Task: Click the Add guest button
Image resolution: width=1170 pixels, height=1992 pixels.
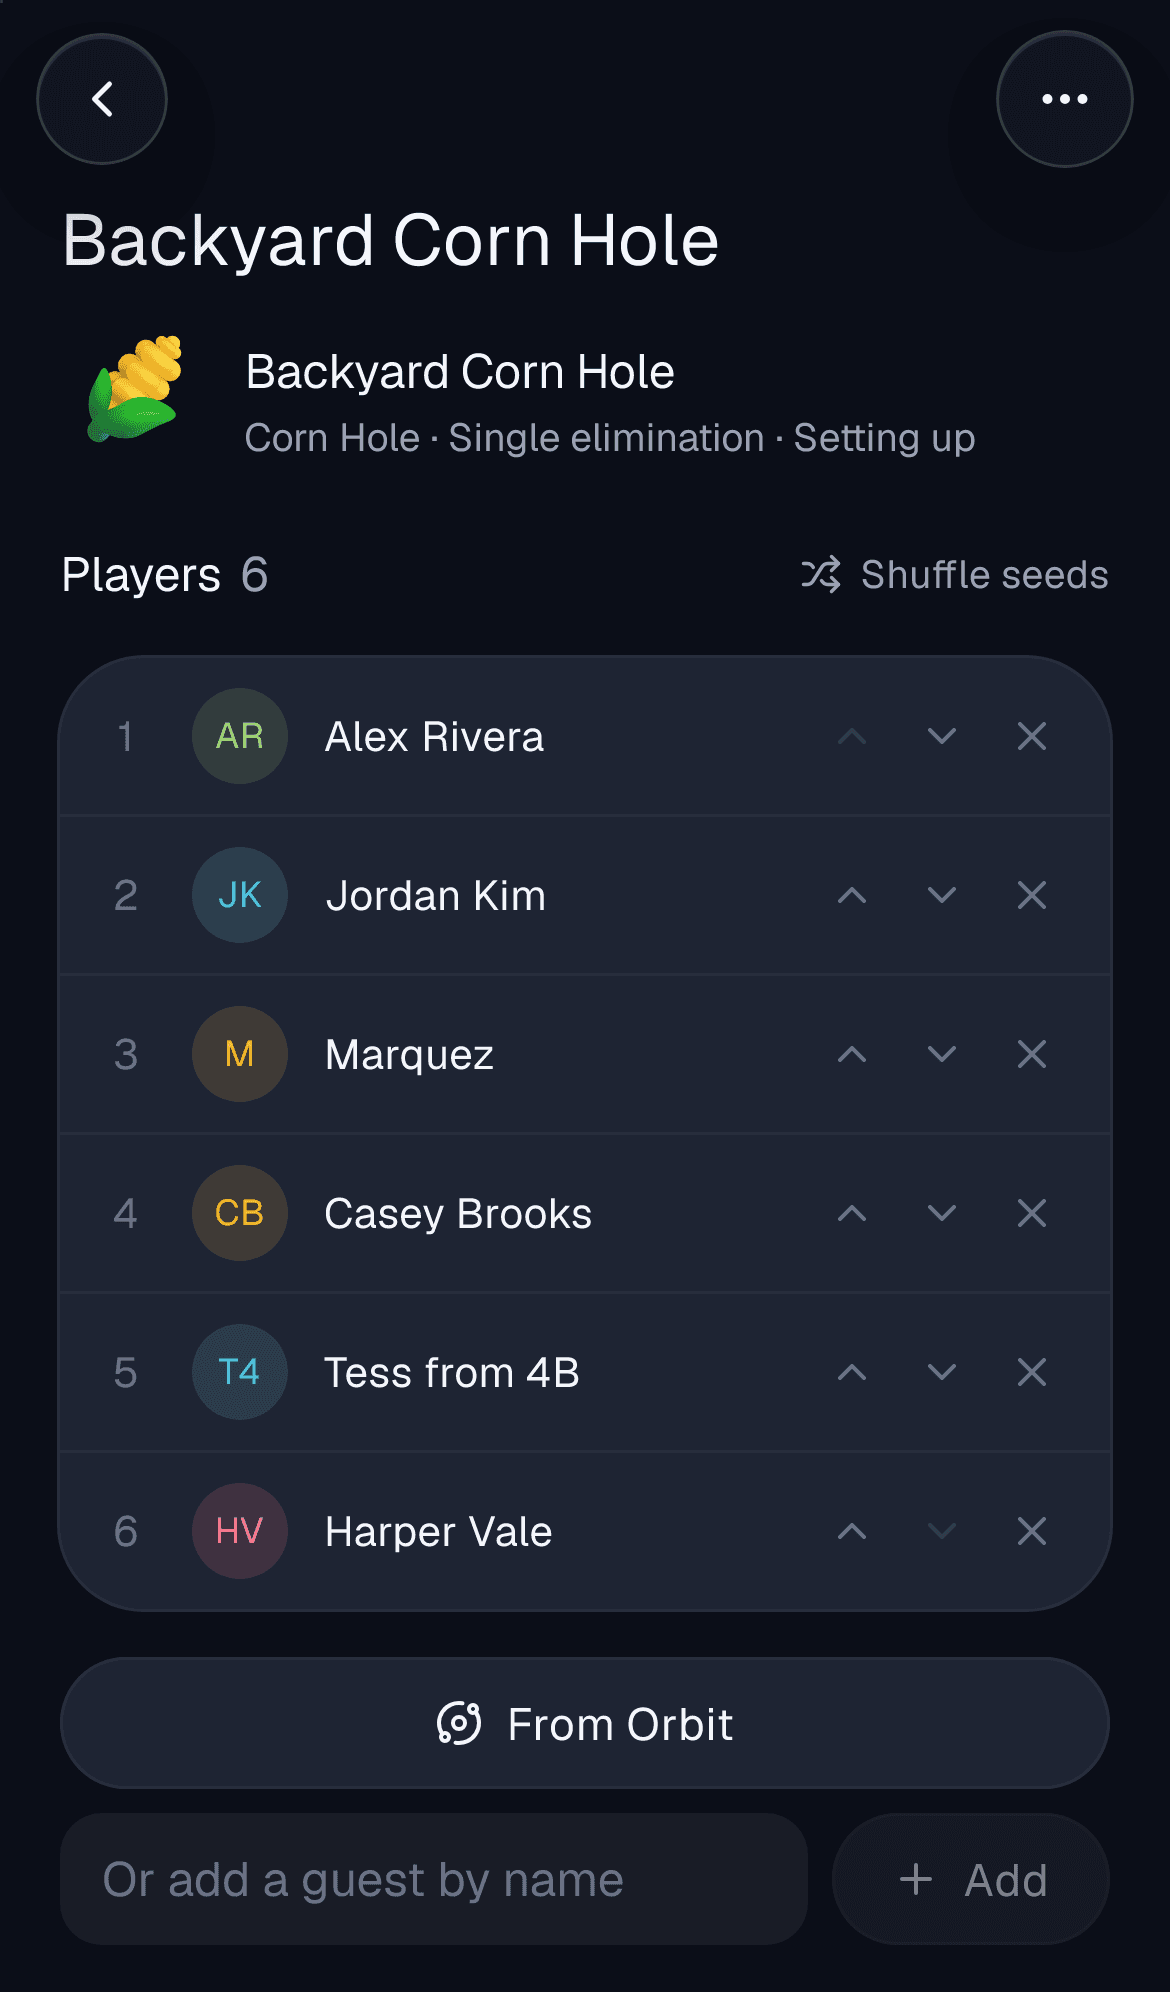Action: [x=971, y=1880]
